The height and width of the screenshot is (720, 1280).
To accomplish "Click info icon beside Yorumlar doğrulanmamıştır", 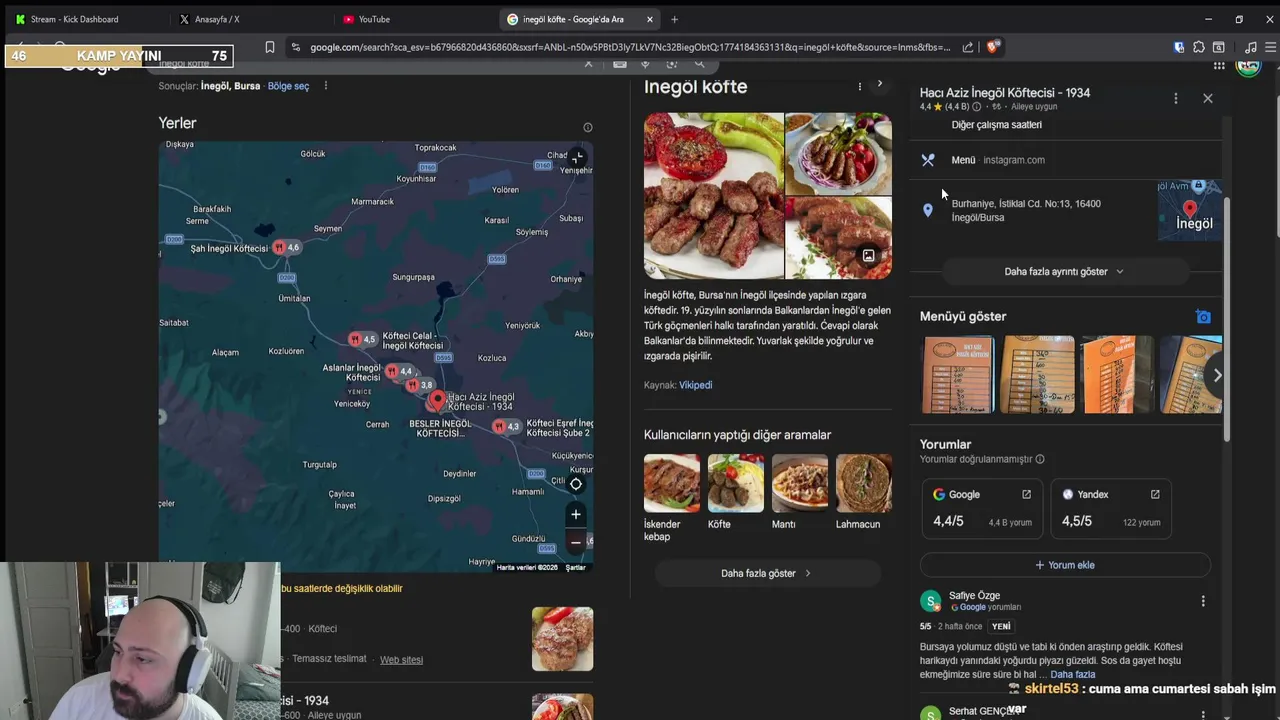I will point(1040,459).
